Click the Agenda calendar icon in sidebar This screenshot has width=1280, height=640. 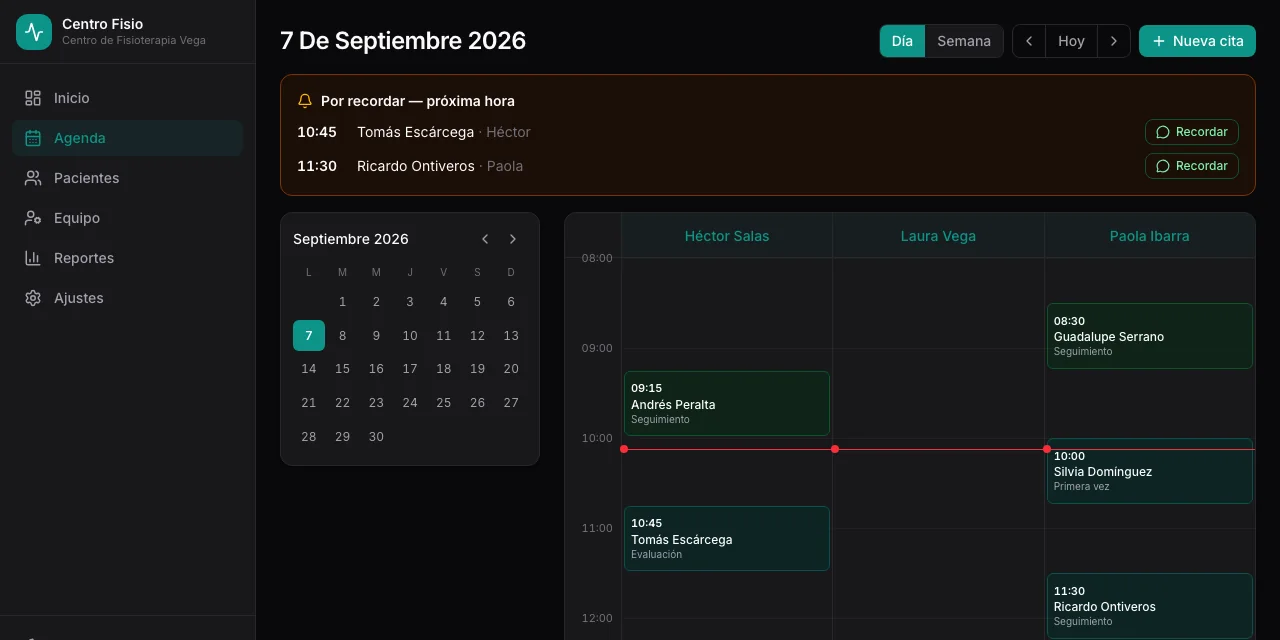(33, 138)
